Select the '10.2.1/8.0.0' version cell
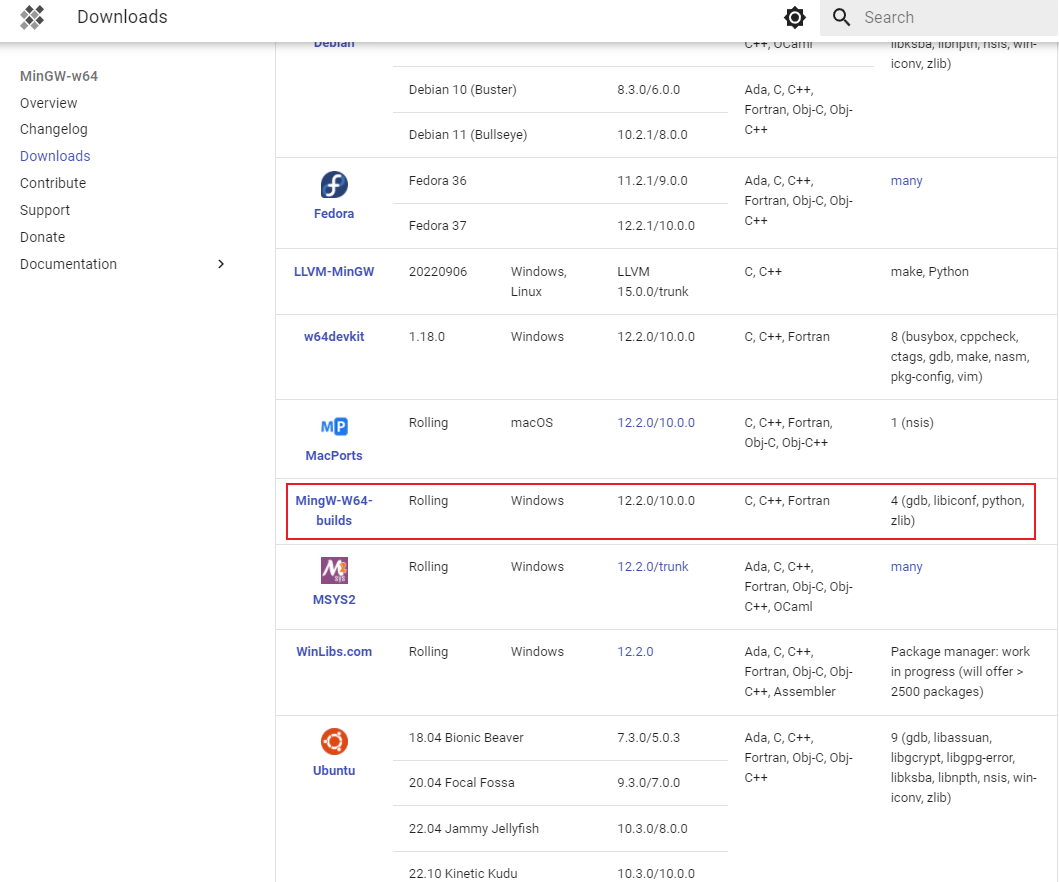Screen dimensions: 1059x882 [x=652, y=134]
